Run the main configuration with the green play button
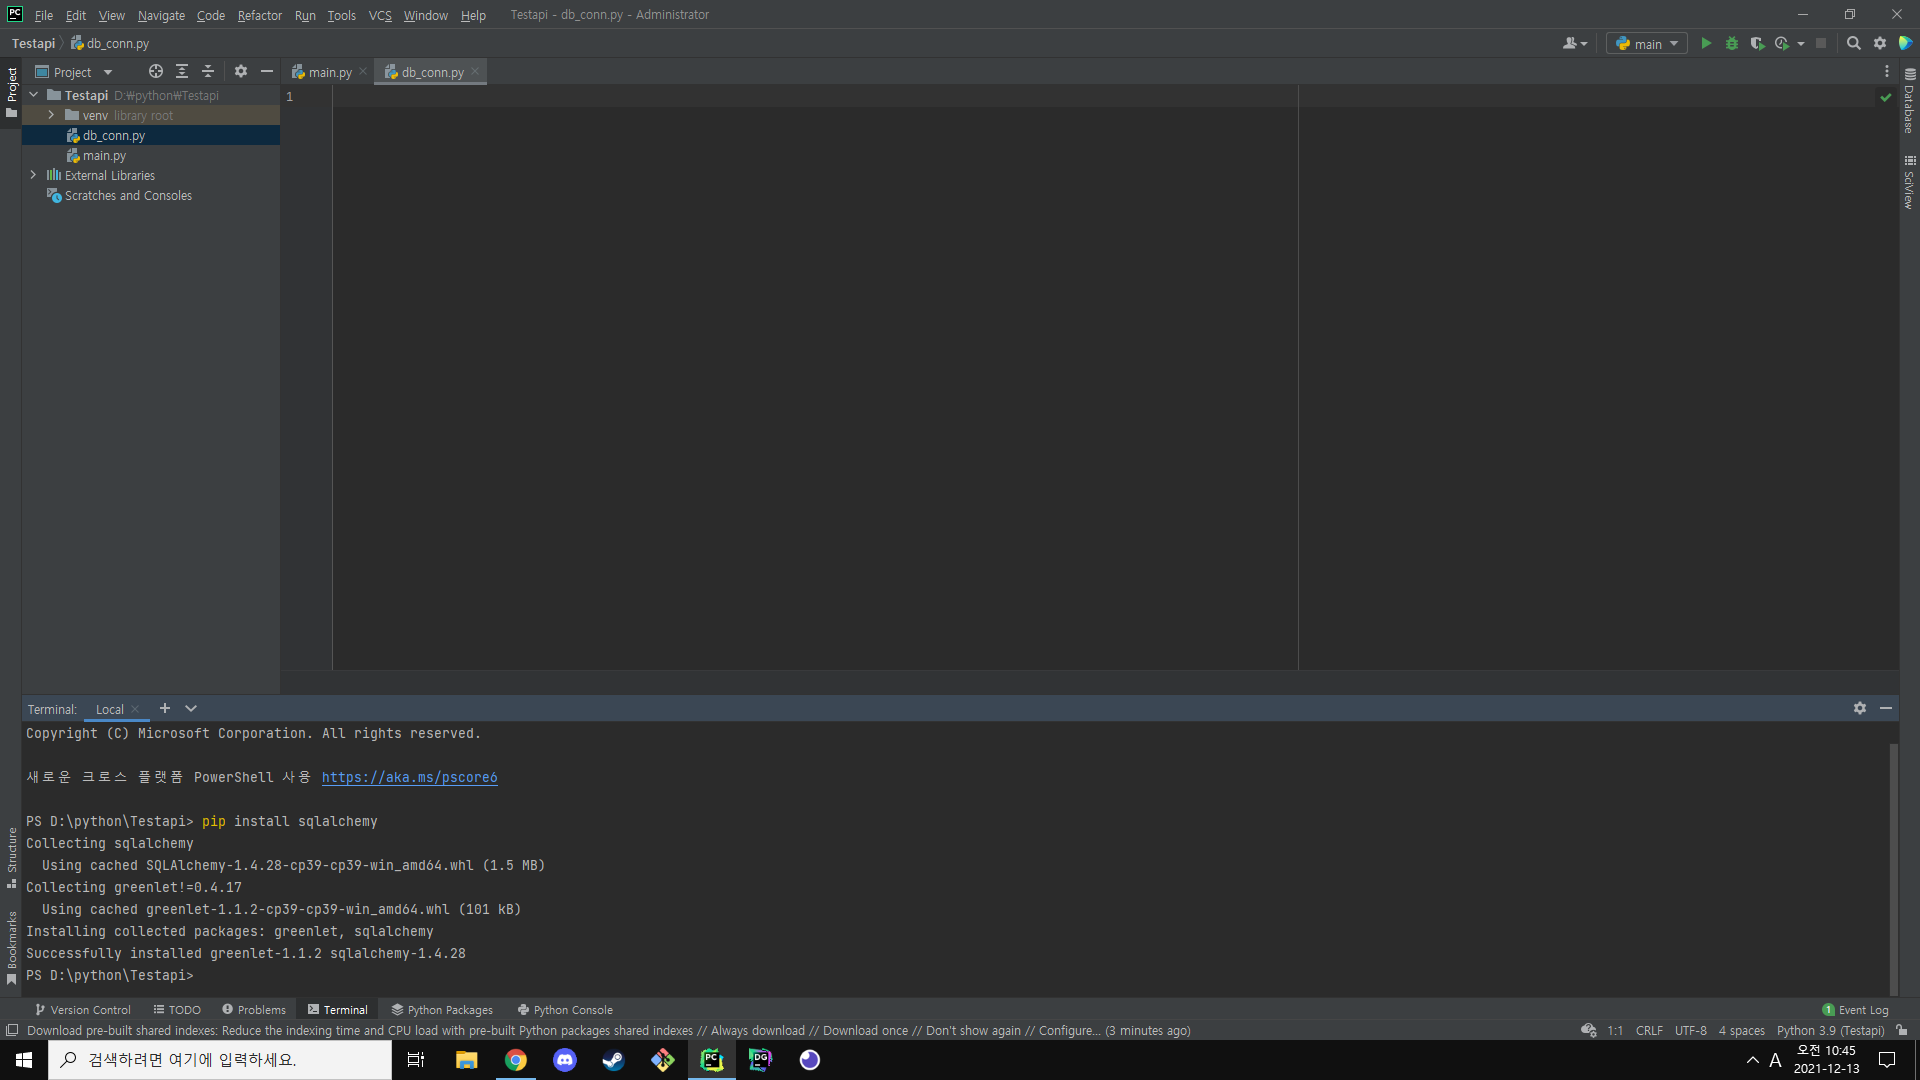Viewport: 1920px width, 1080px height. (x=1706, y=43)
